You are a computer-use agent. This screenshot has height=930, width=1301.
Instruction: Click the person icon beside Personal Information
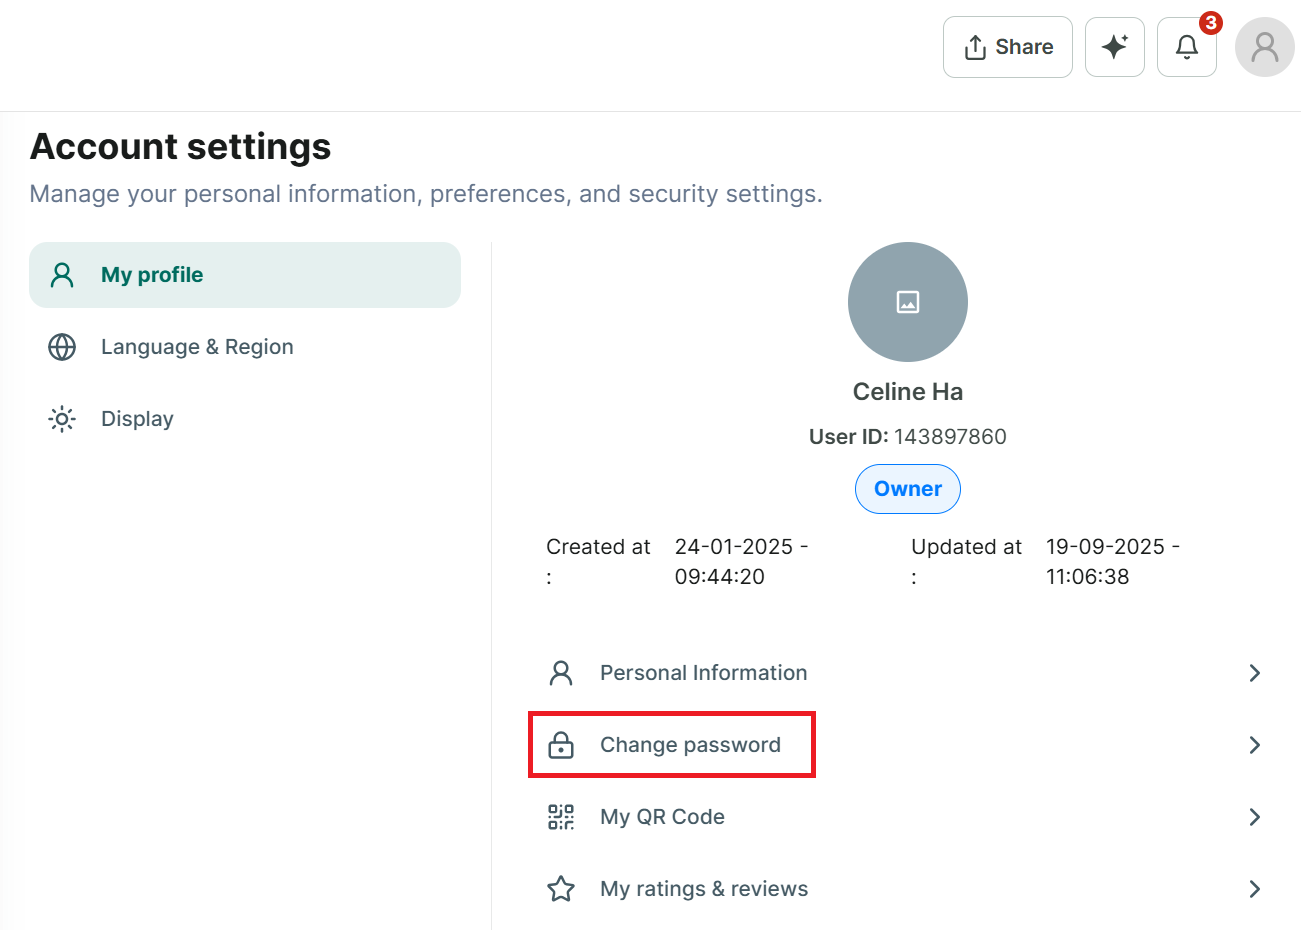pyautogui.click(x=561, y=673)
